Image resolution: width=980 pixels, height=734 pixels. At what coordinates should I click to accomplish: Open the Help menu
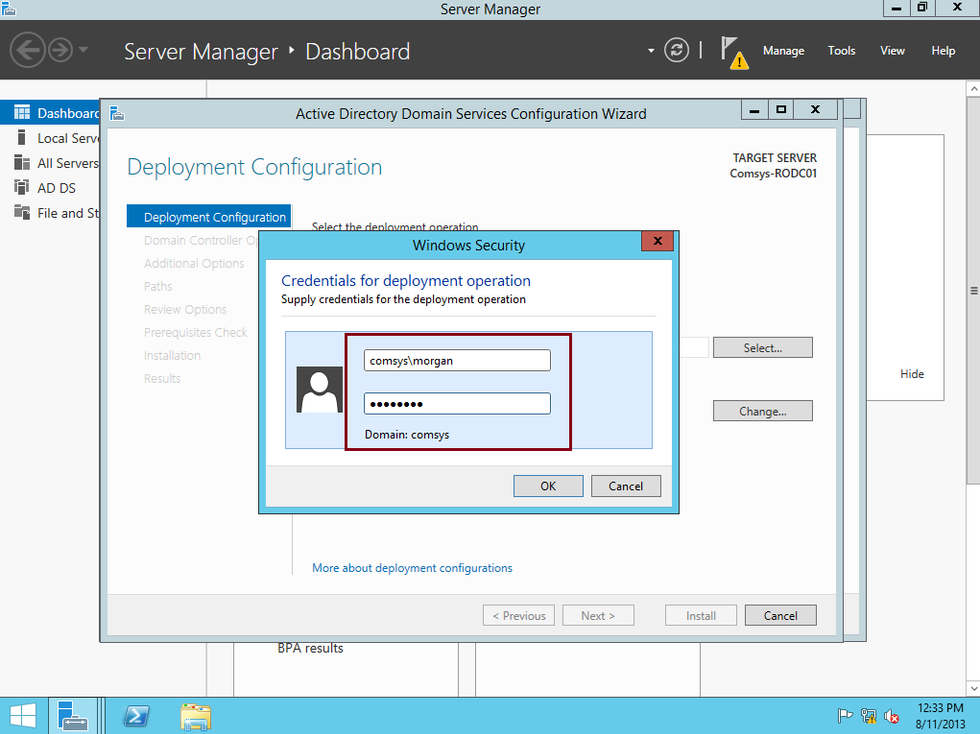click(x=942, y=51)
